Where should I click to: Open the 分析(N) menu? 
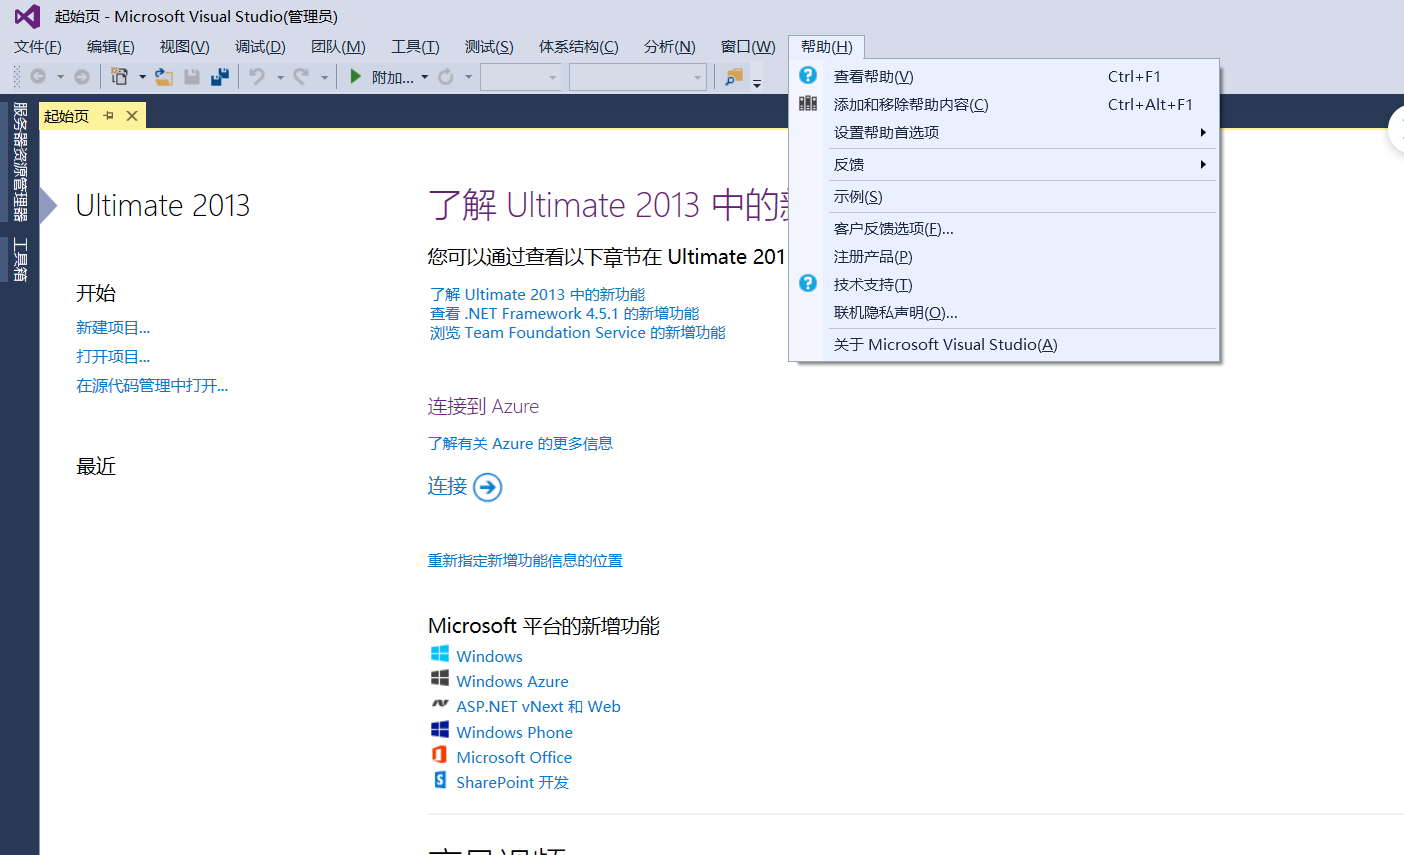[x=670, y=47]
